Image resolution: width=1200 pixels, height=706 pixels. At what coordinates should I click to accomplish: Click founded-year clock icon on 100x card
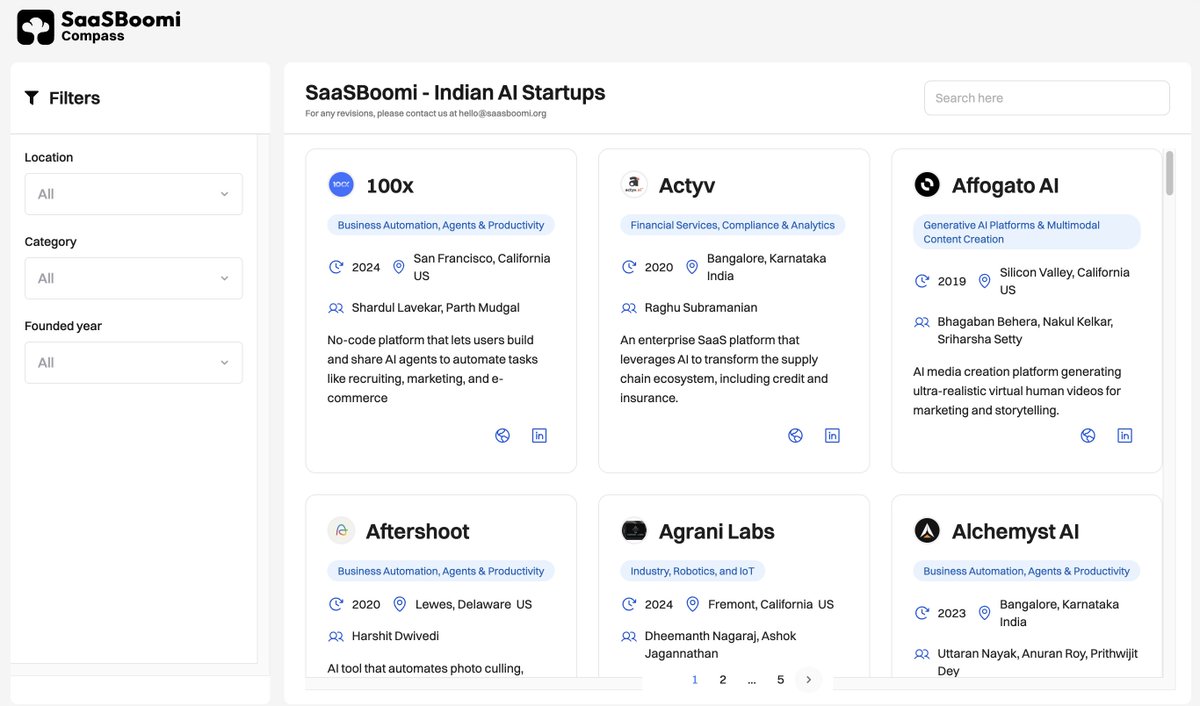tap(336, 267)
